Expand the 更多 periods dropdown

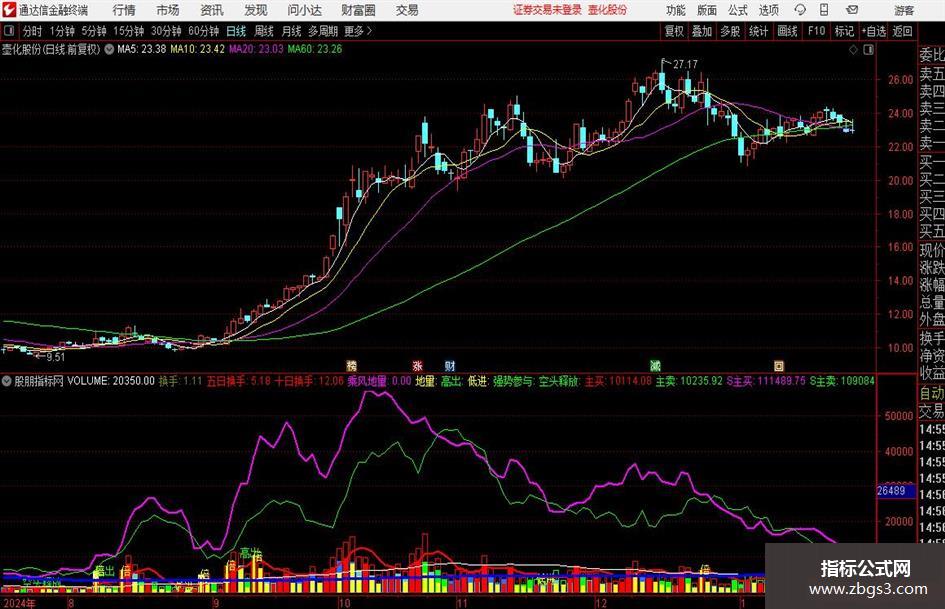359,31
